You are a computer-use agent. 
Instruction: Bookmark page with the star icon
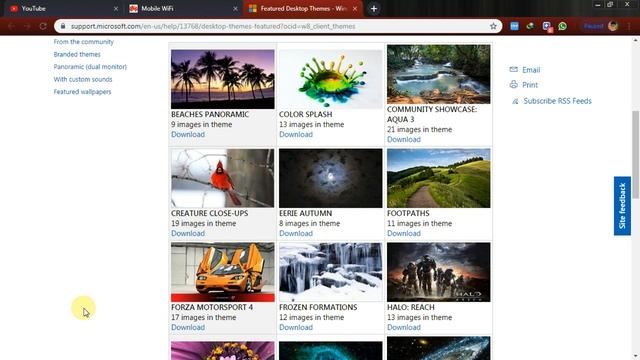click(493, 26)
